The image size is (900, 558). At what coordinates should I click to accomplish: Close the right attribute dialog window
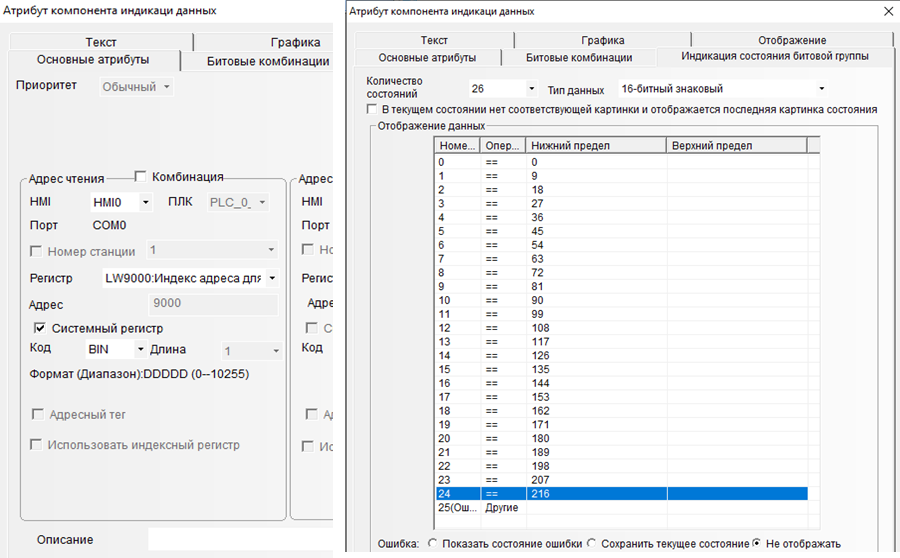887,11
